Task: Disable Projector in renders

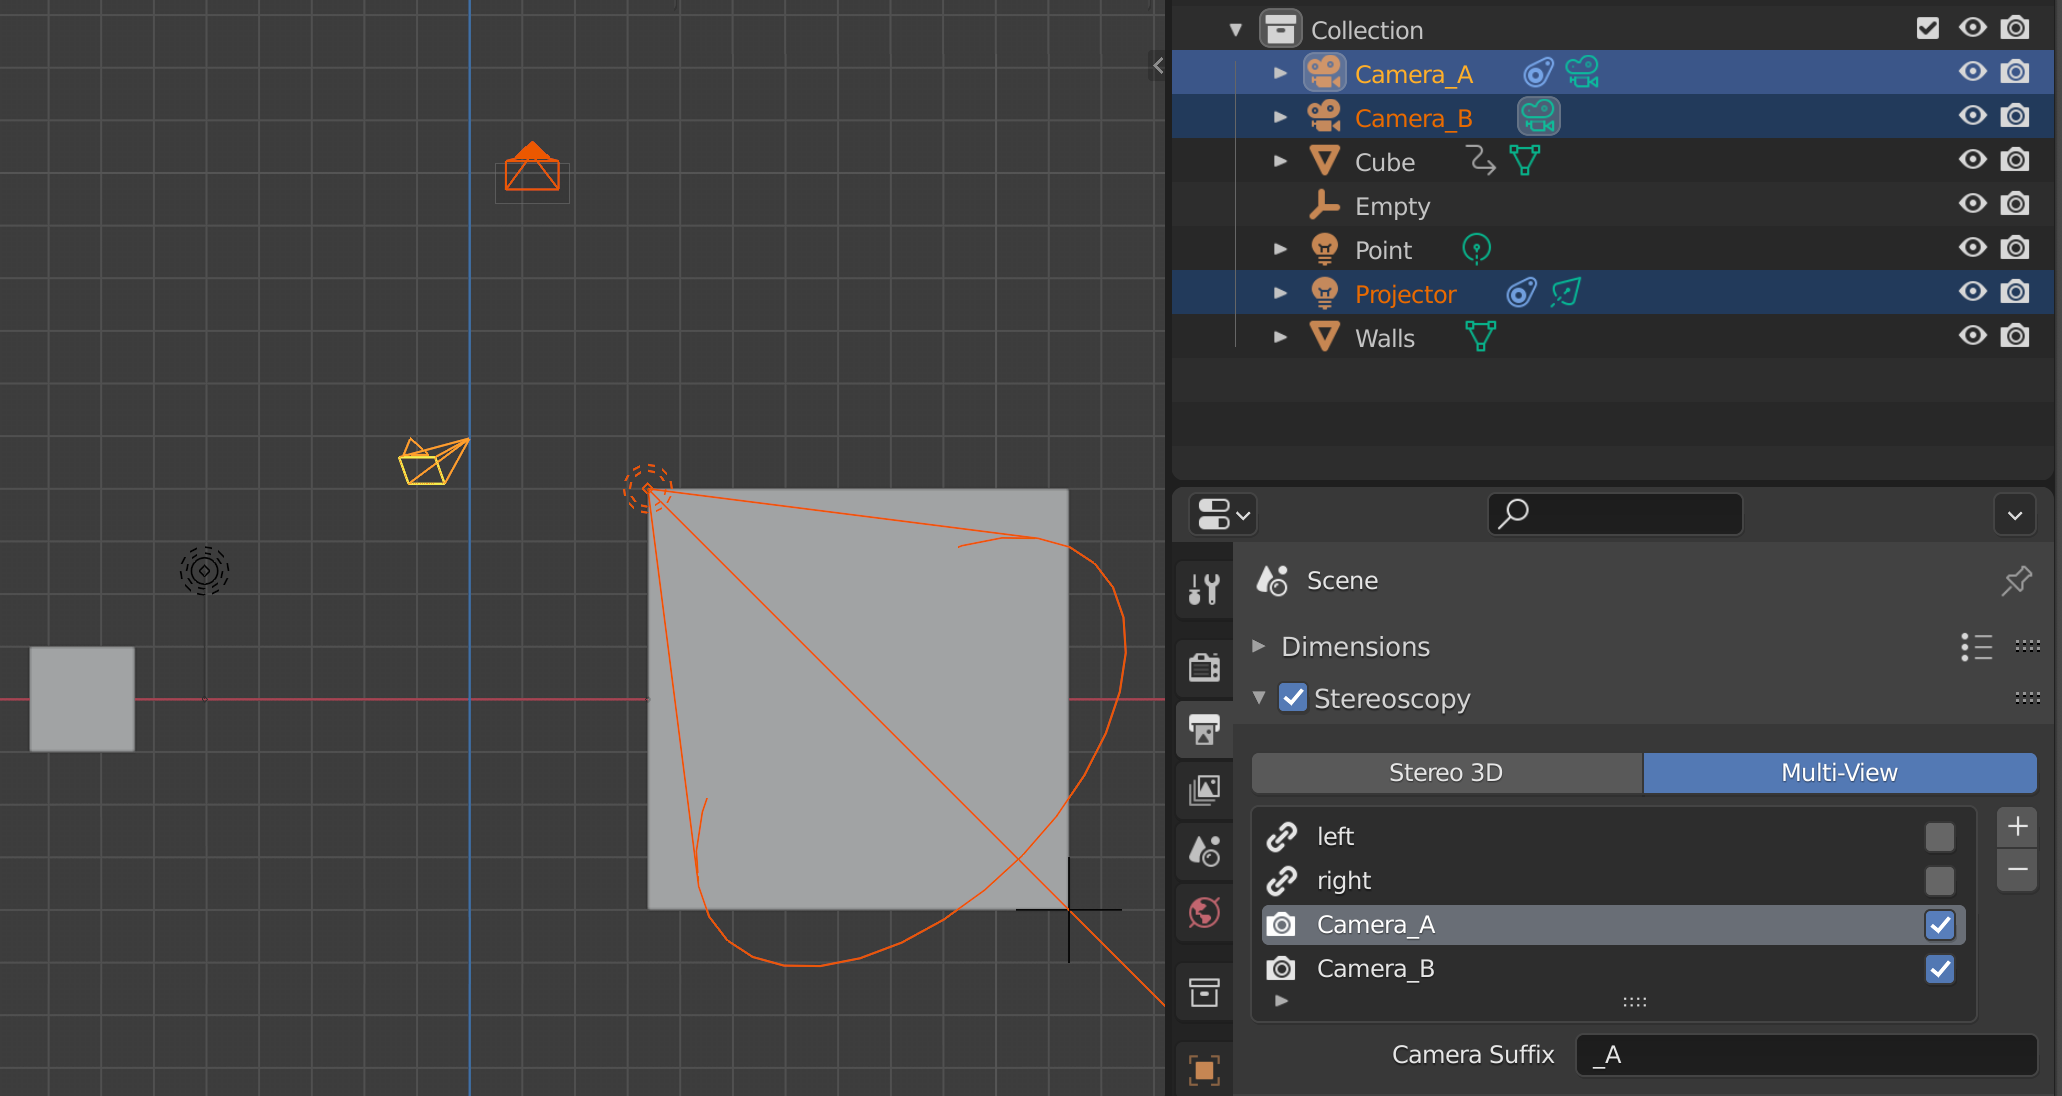Action: click(2015, 292)
